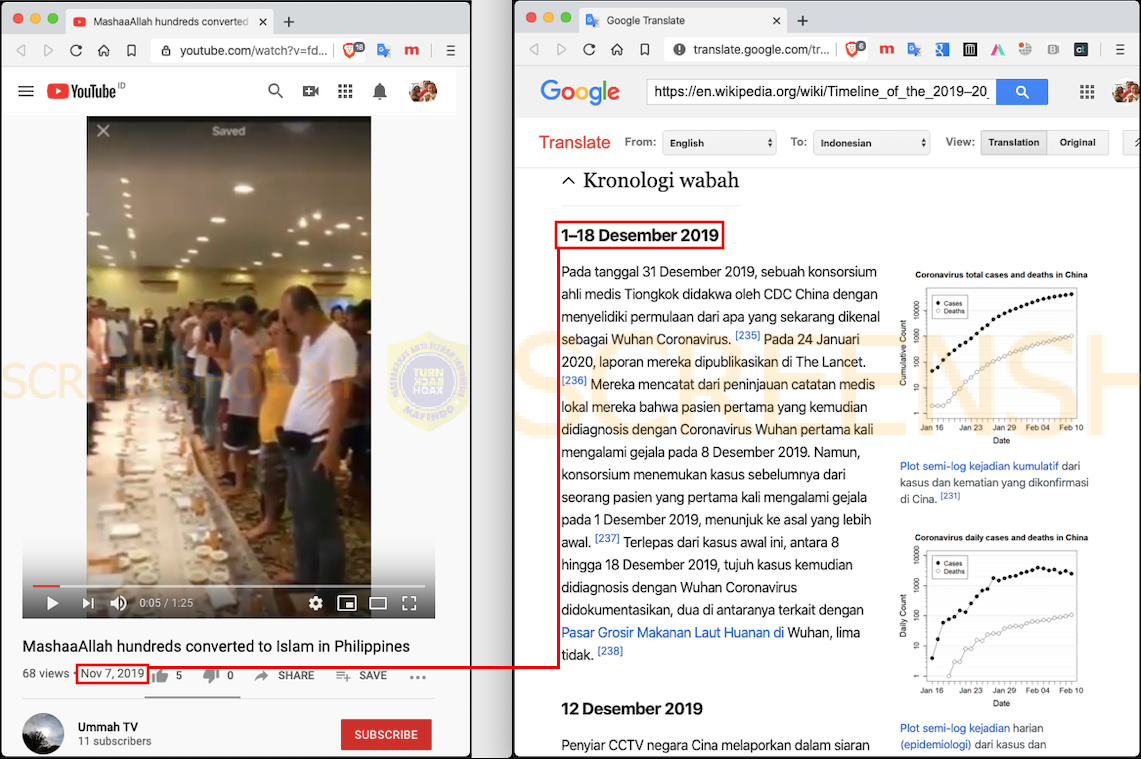The height and width of the screenshot is (759, 1141).
Task: Open the YouTube apps grid
Action: pos(345,91)
